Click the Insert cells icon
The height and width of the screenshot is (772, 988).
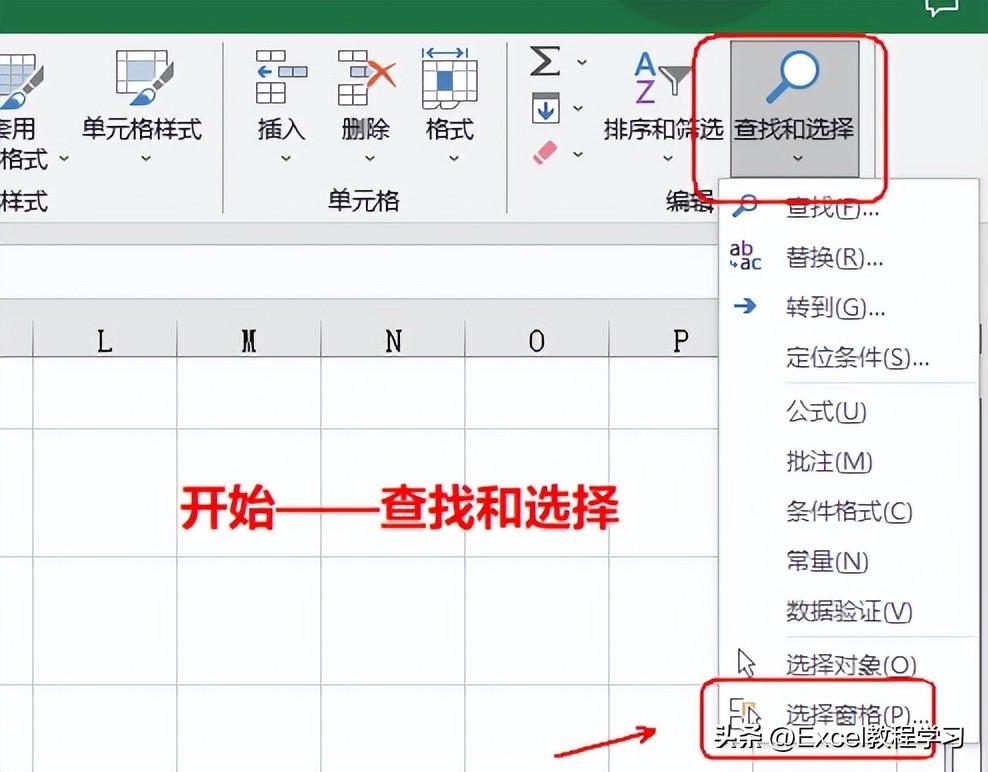click(281, 77)
